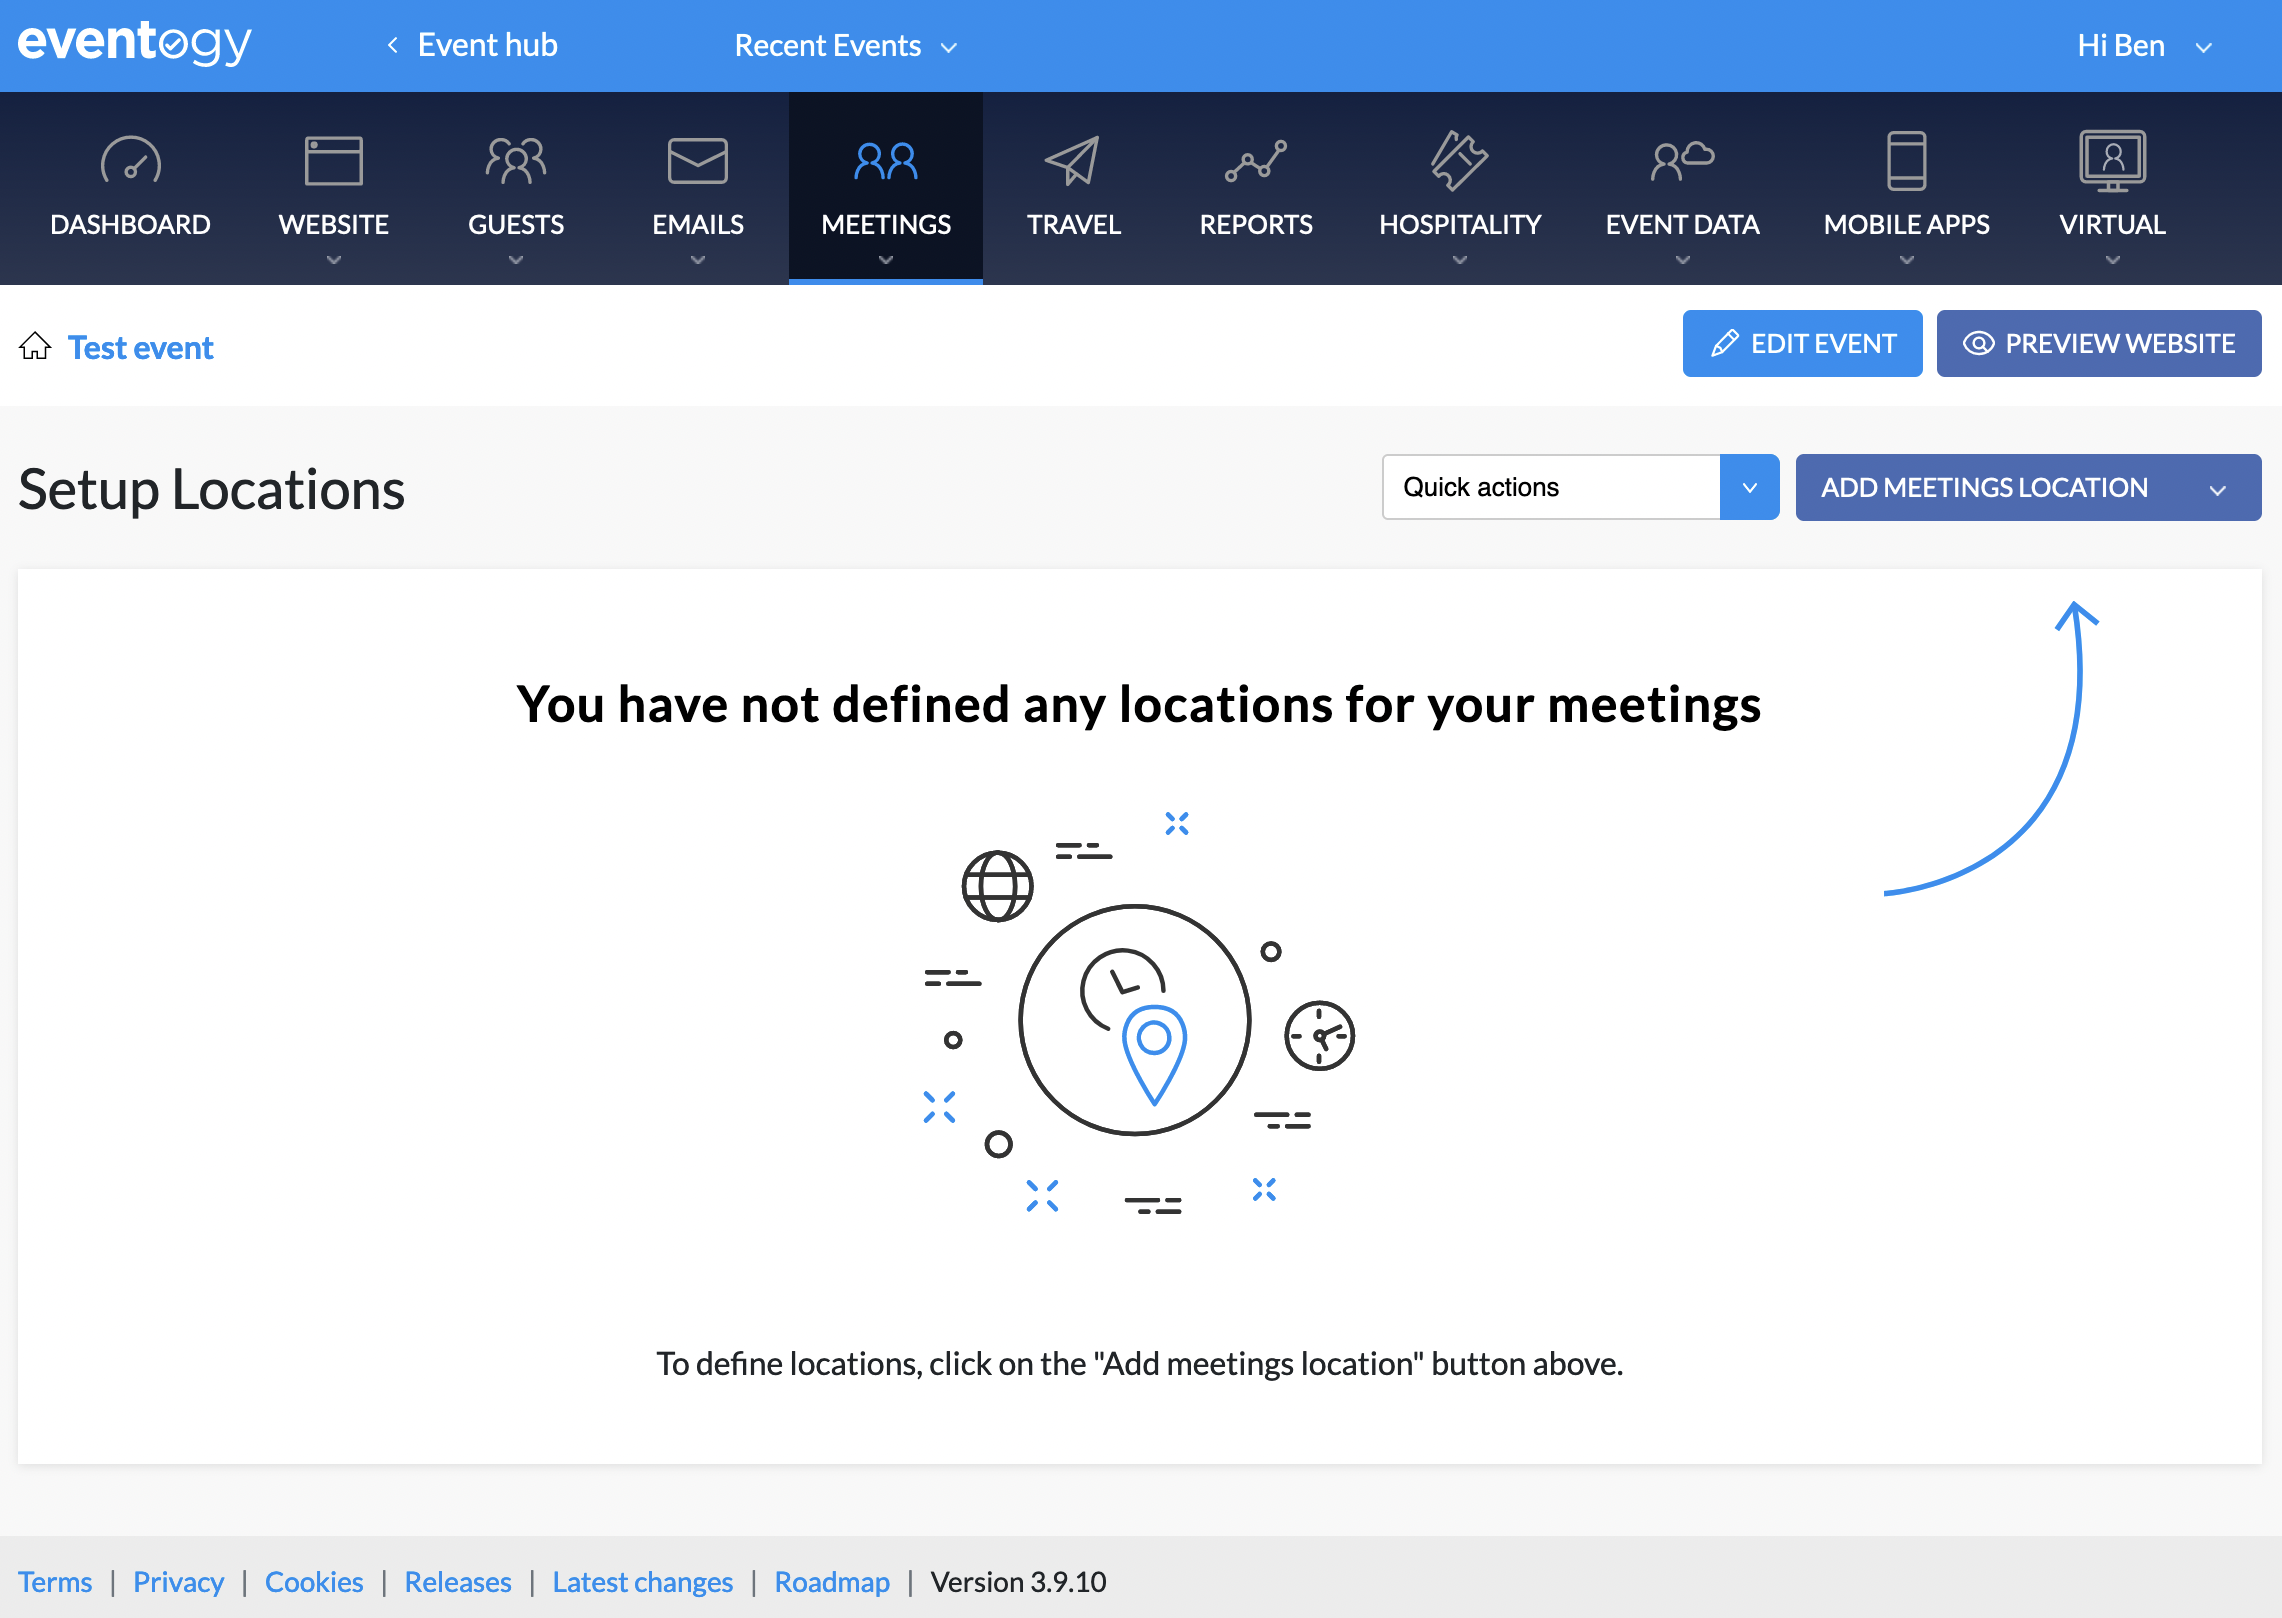
Task: Open the Recent Events dropdown
Action: click(845, 45)
